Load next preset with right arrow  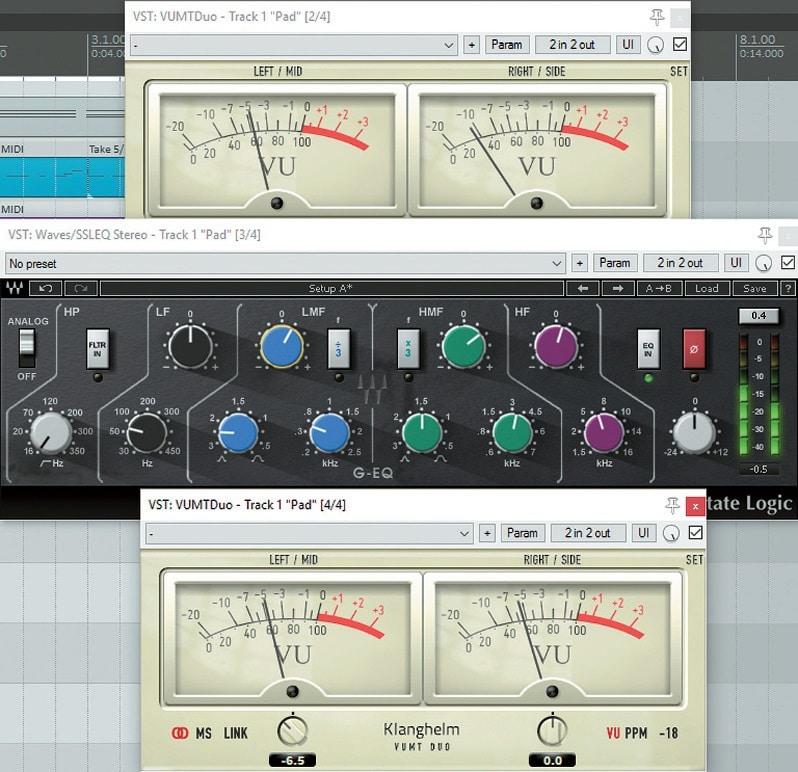coord(618,289)
